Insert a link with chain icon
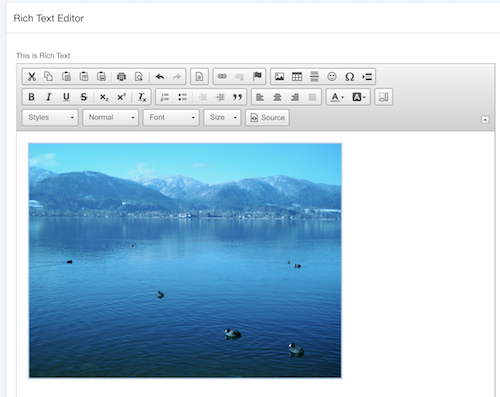 coord(222,77)
